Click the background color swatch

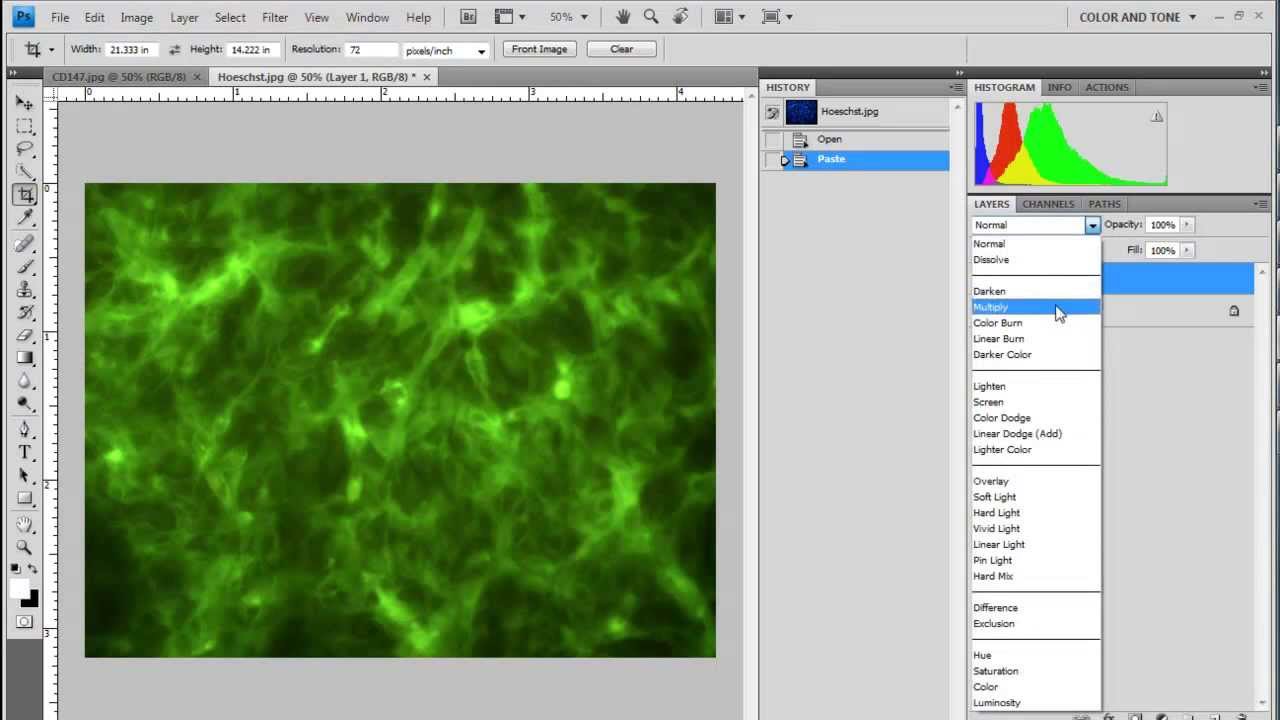(x=32, y=600)
